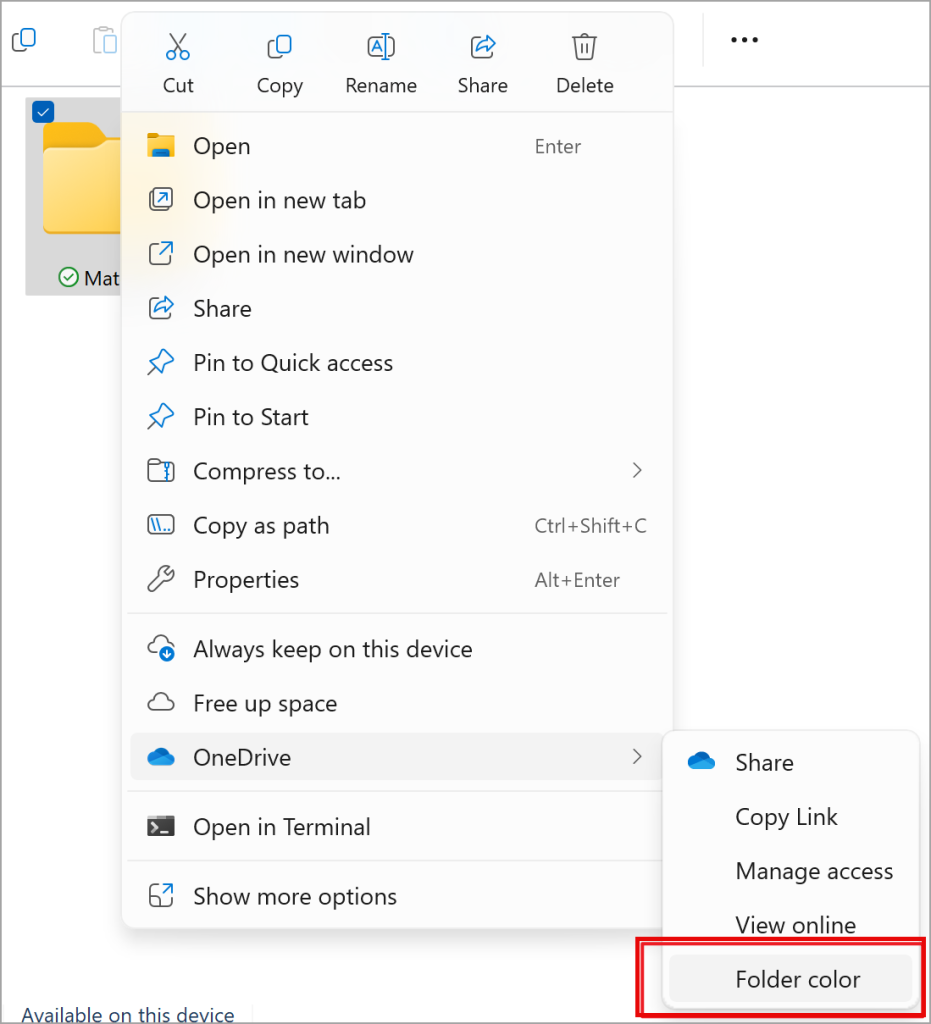Screen dimensions: 931x1024
Task: Click the Delete trash icon
Action: click(584, 46)
